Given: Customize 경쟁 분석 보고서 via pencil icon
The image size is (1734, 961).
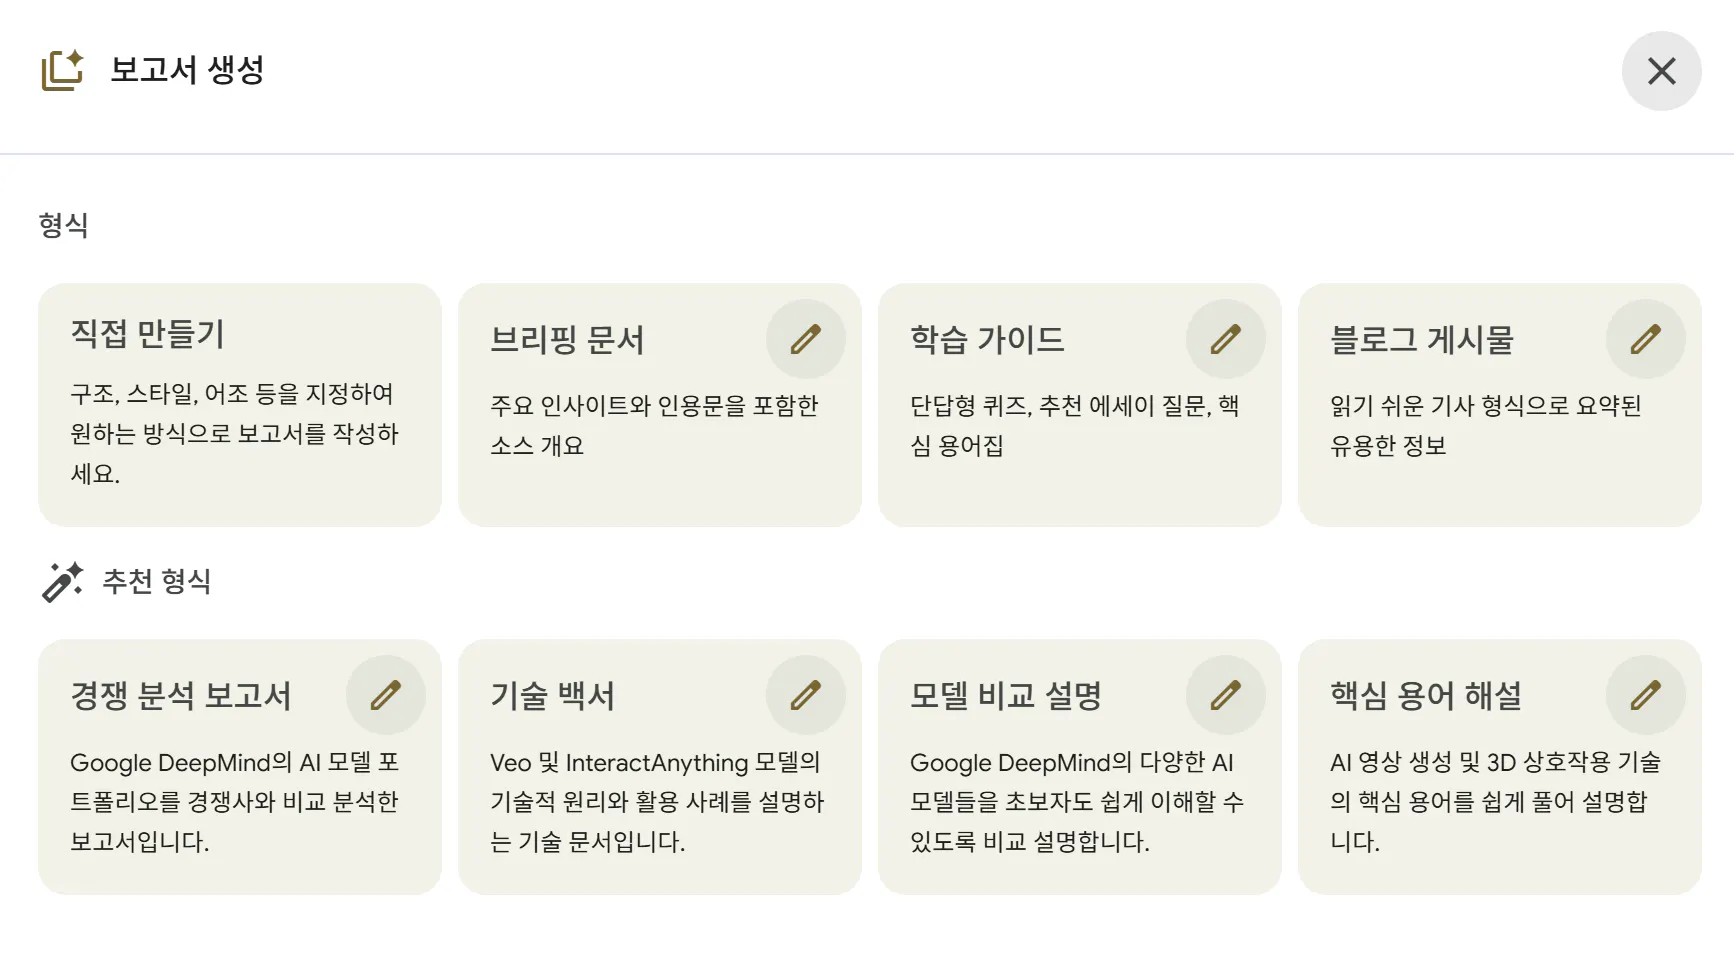Looking at the screenshot, I should [x=385, y=695].
